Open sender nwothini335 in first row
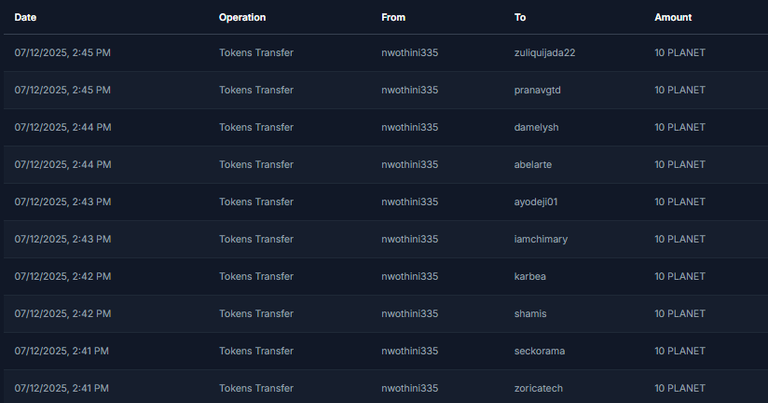This screenshot has height=403, width=768. click(x=409, y=53)
